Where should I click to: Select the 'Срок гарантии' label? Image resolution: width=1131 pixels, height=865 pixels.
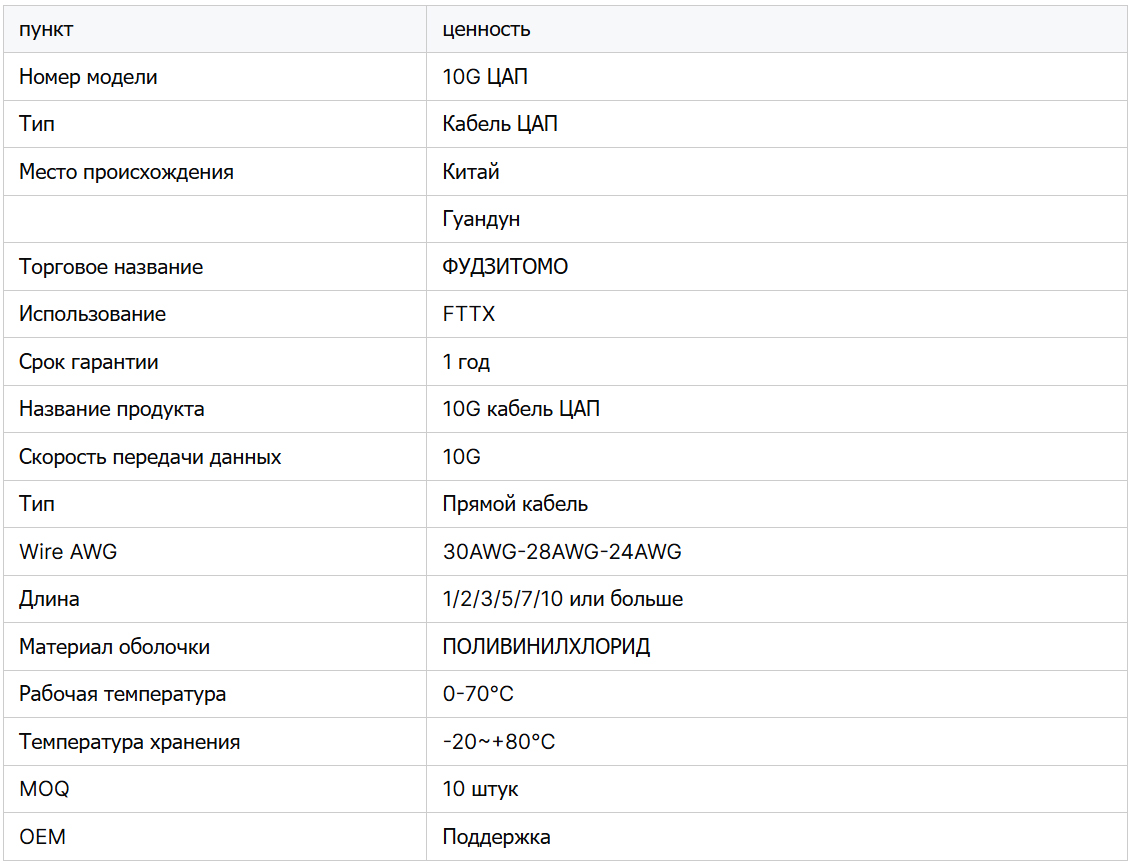click(89, 362)
